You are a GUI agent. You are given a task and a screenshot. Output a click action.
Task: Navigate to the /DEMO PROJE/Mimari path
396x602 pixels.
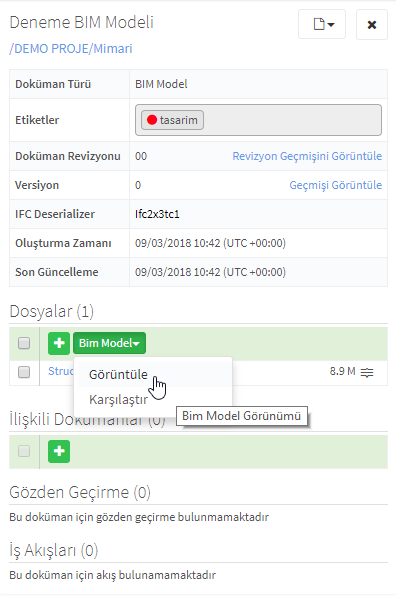(x=71, y=49)
